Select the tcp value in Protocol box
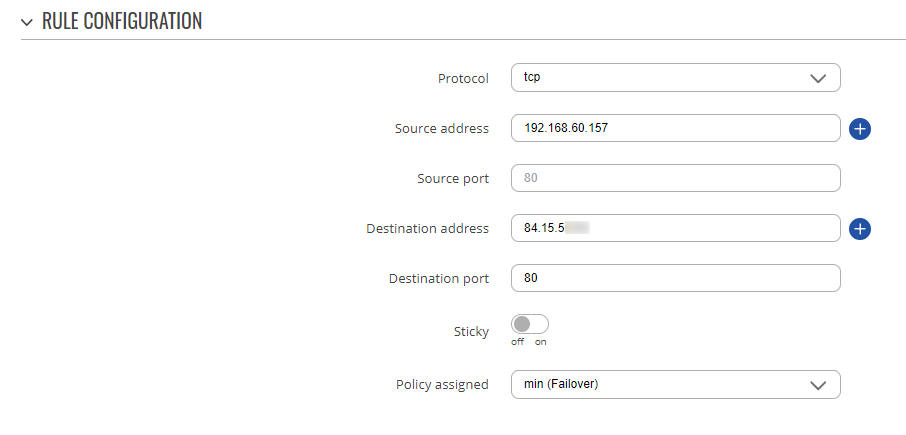 (x=532, y=77)
